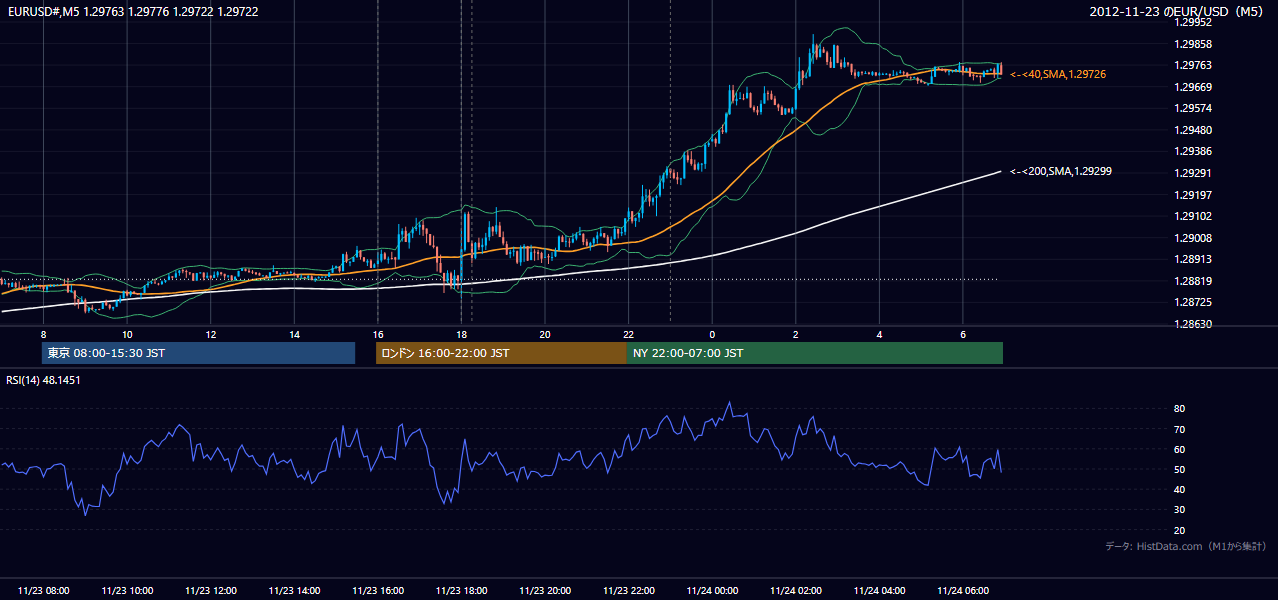Click the 11/24 04:00 time label
1278x600 pixels.
[x=879, y=590]
